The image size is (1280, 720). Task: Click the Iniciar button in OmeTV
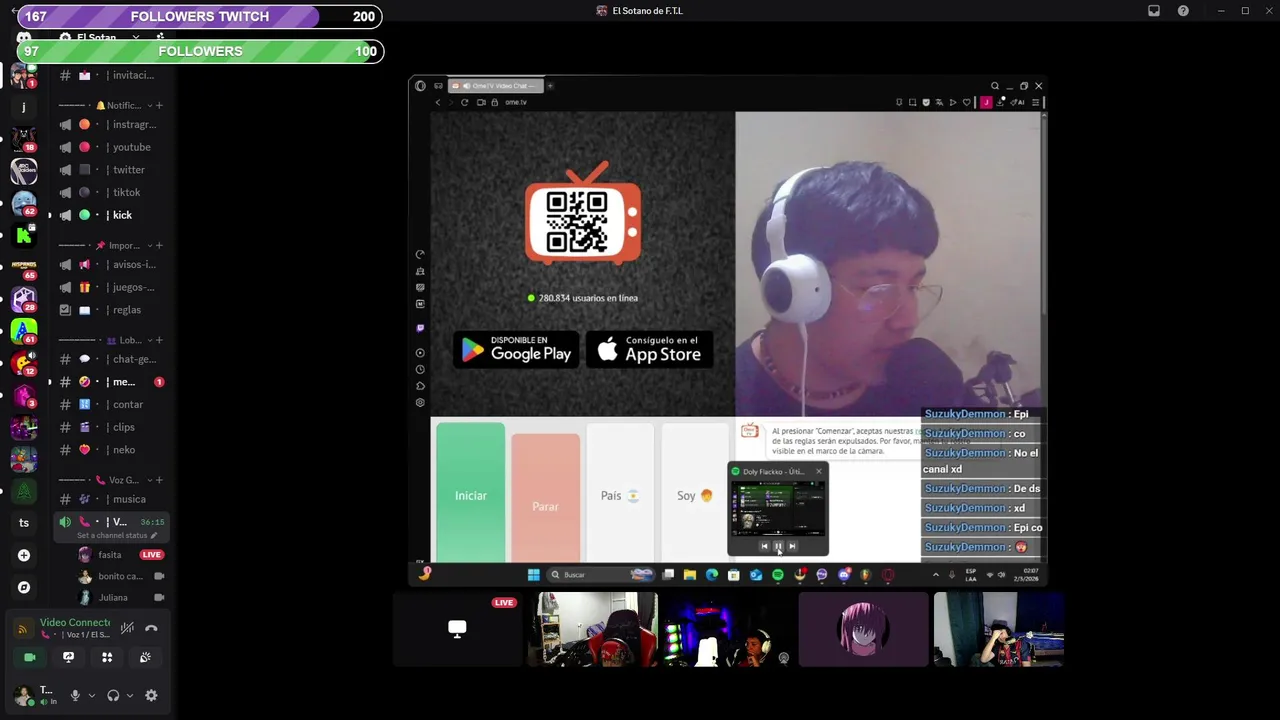(x=471, y=494)
